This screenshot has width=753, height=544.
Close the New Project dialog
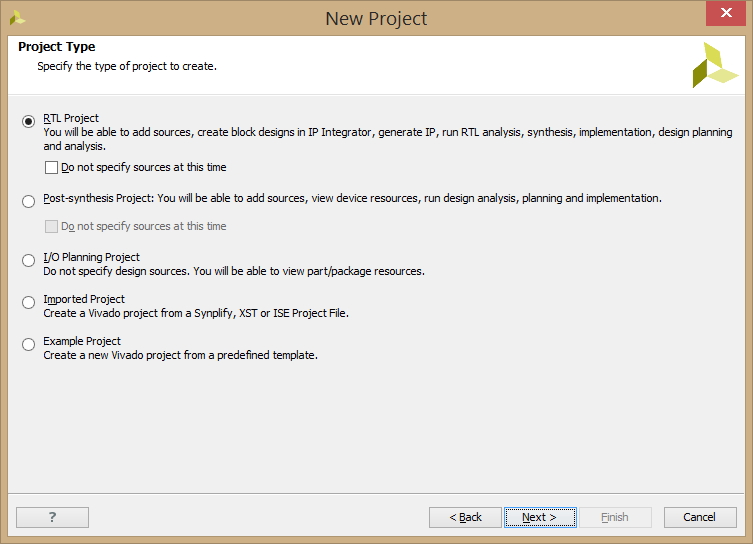point(726,13)
